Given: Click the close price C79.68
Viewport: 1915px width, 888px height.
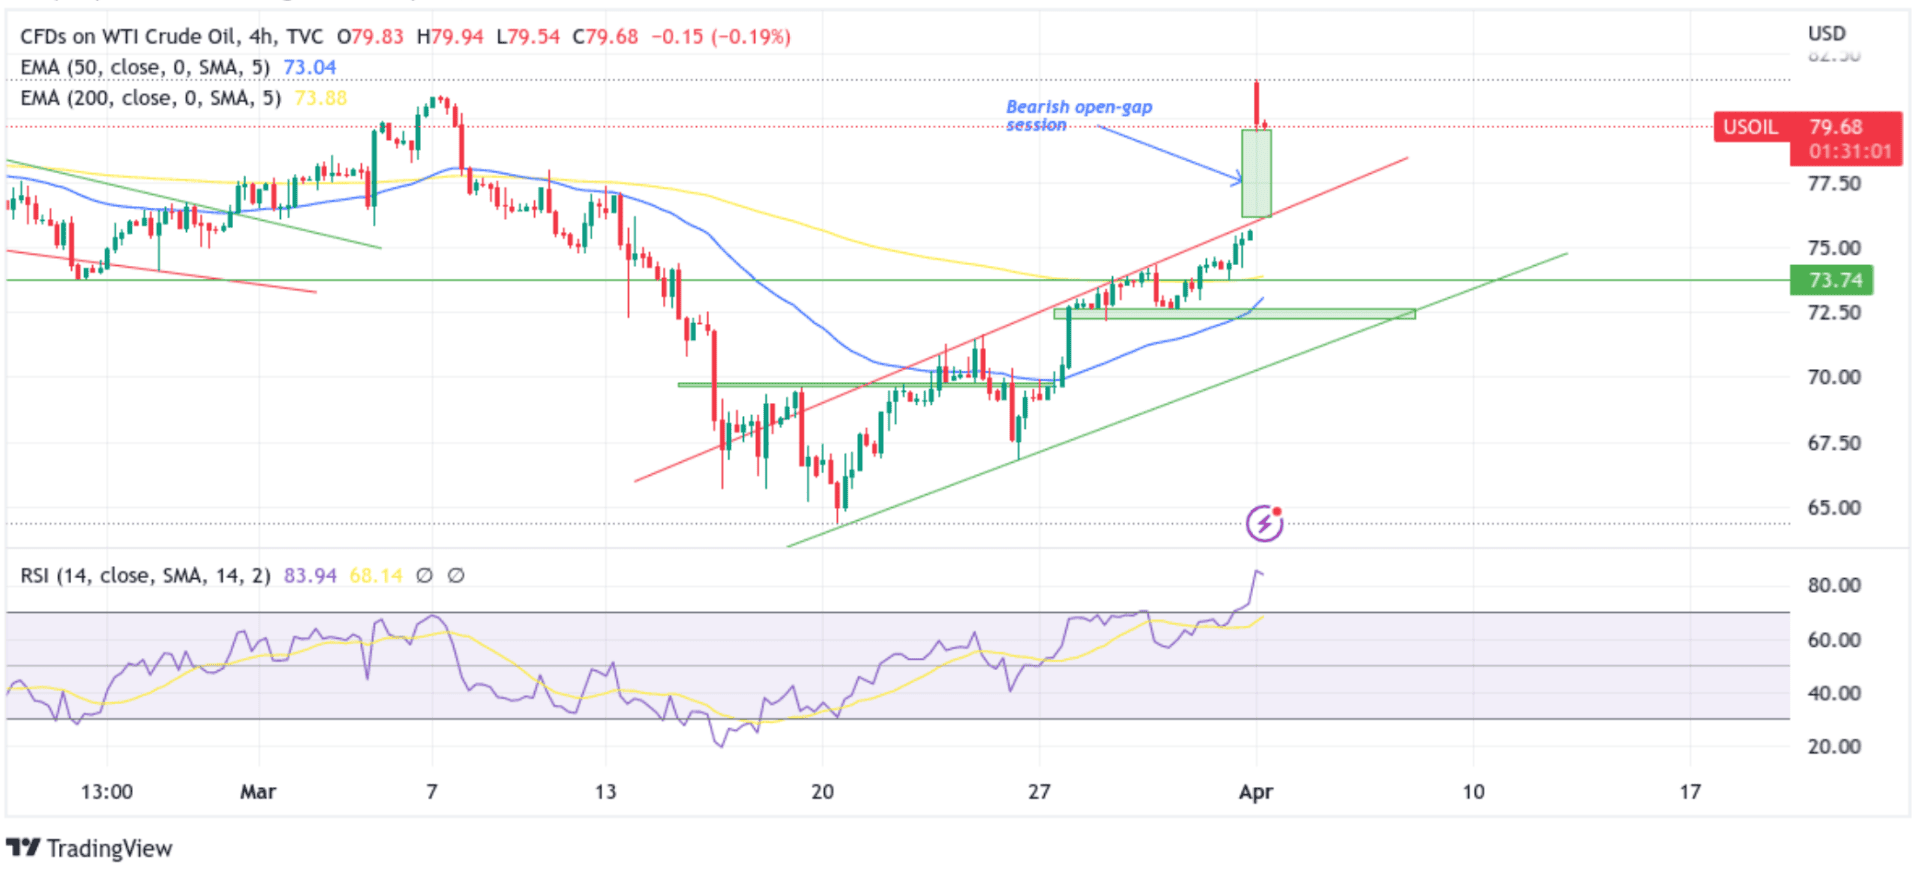Looking at the screenshot, I should [605, 37].
